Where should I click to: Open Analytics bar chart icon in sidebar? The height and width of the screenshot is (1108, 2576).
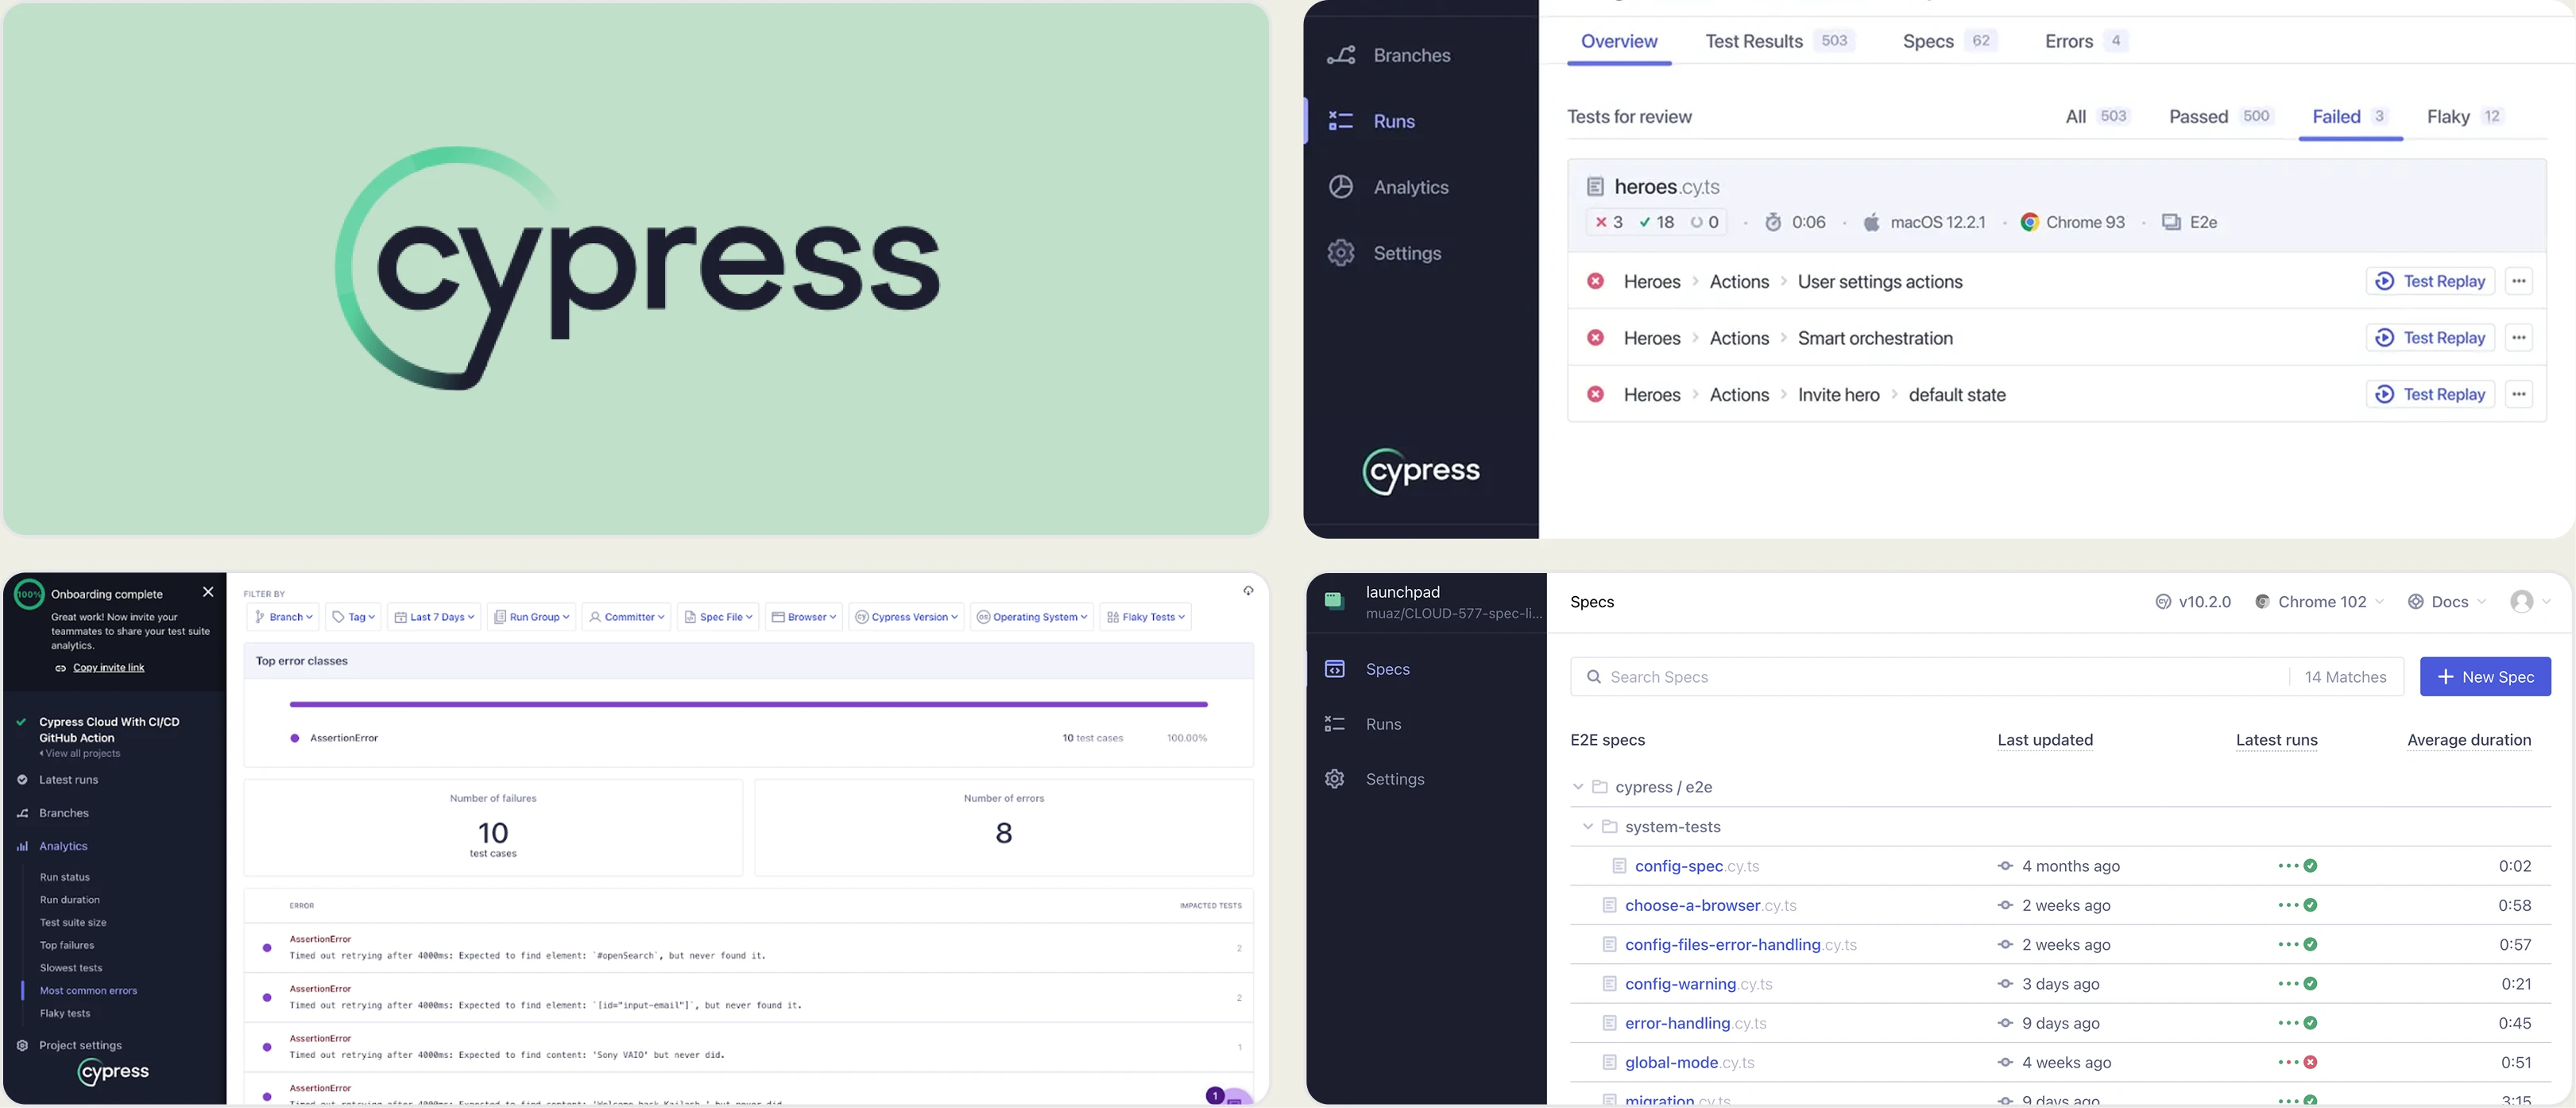[x=22, y=846]
